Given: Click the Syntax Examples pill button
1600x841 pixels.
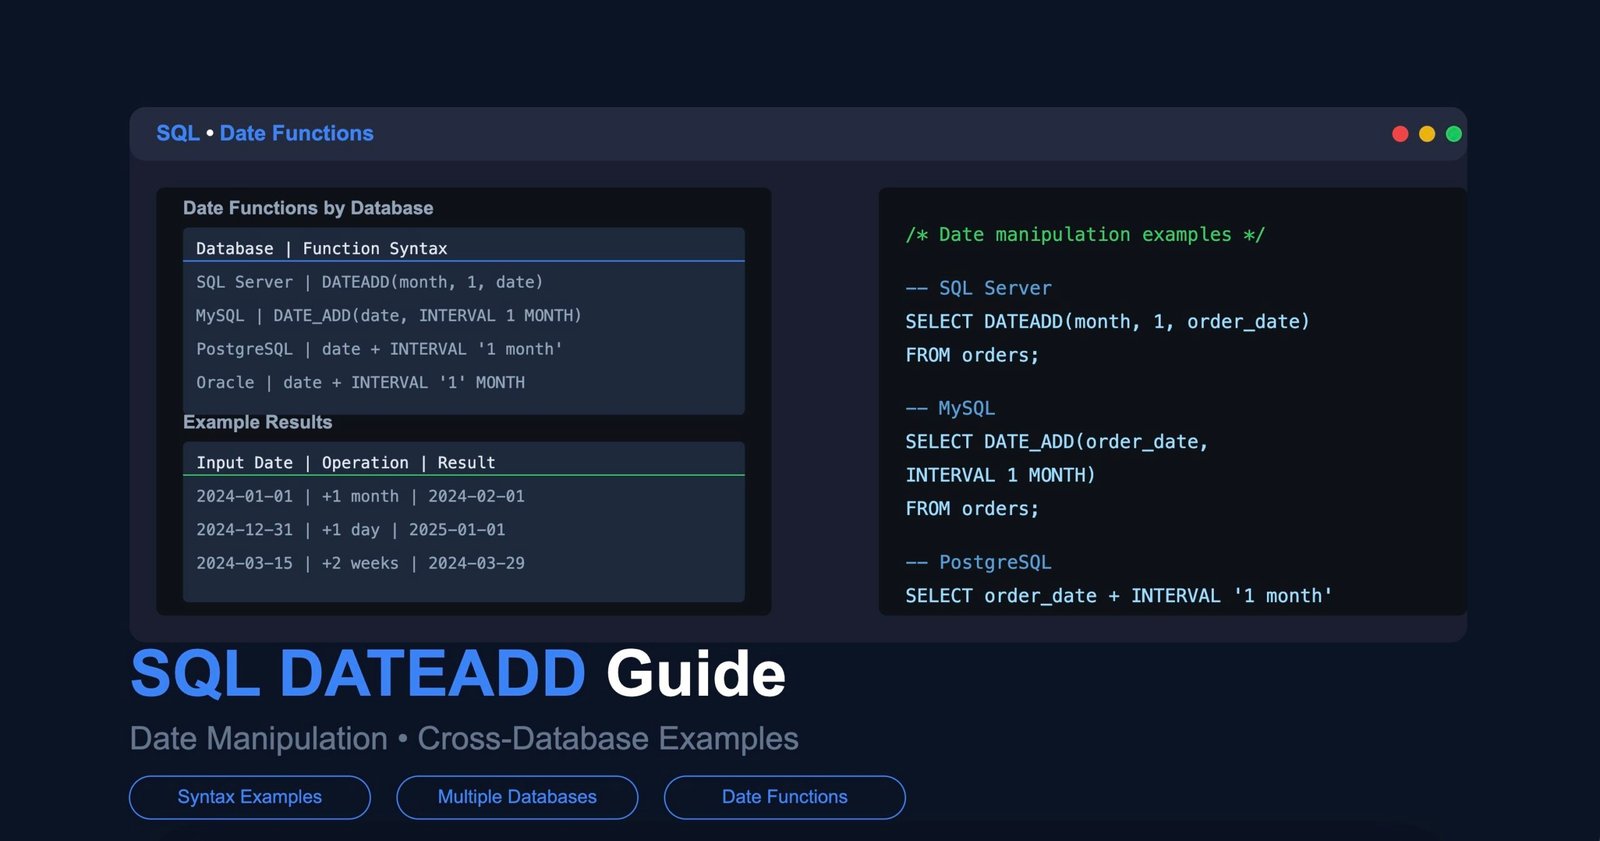Looking at the screenshot, I should pyautogui.click(x=250, y=797).
